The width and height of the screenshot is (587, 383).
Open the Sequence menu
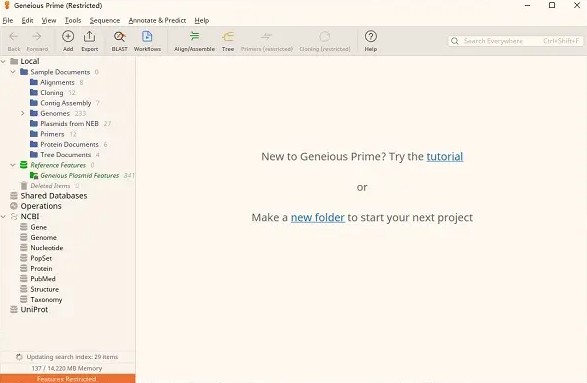point(105,20)
